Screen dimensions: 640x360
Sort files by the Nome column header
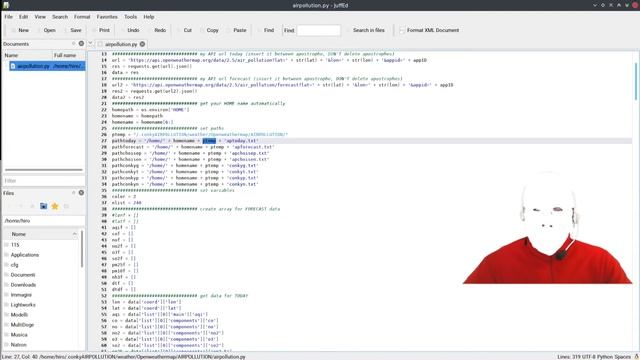pyautogui.click(x=40, y=234)
